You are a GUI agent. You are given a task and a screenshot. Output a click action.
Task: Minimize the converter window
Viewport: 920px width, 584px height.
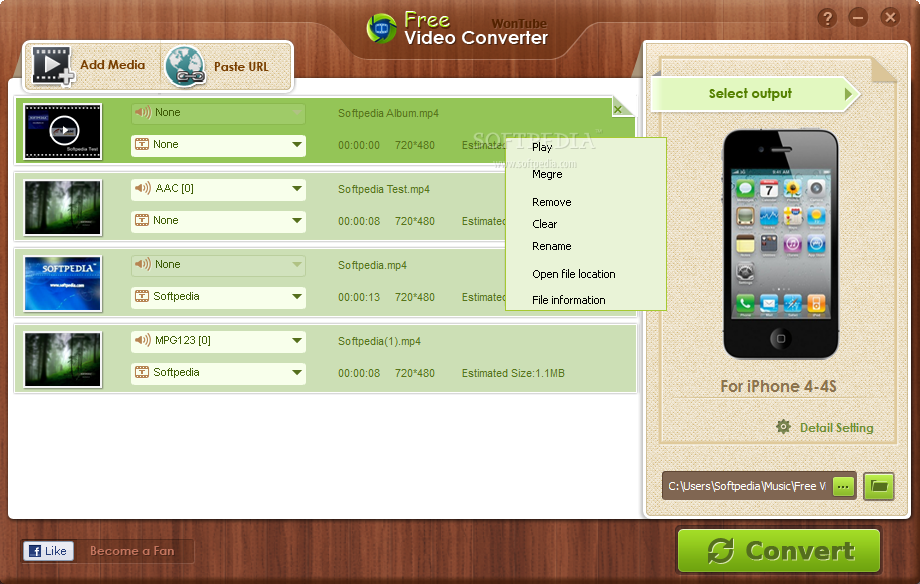[x=858, y=18]
